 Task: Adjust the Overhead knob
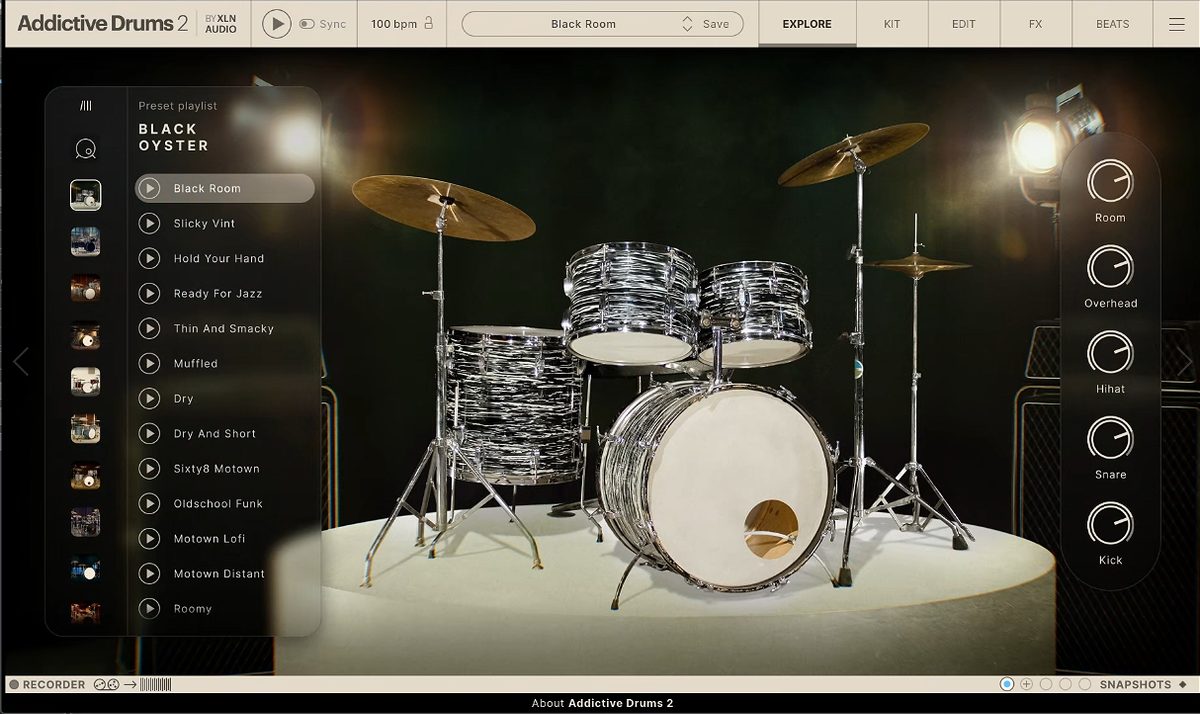click(x=1110, y=267)
